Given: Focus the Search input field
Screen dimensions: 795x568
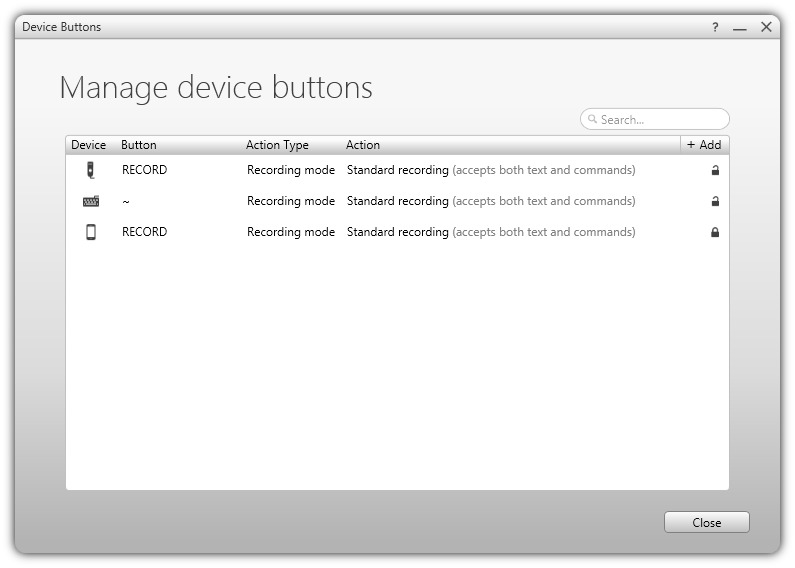Looking at the screenshot, I should [x=655, y=119].
